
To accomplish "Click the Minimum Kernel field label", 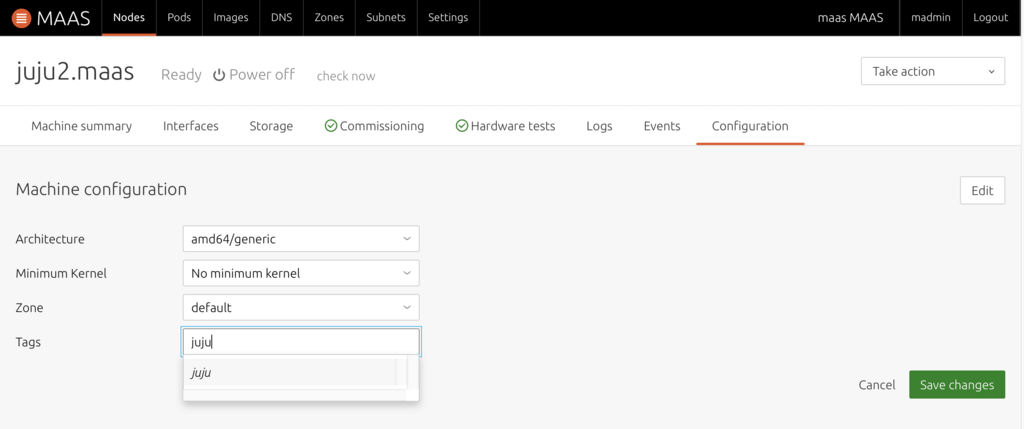I will [61, 273].
